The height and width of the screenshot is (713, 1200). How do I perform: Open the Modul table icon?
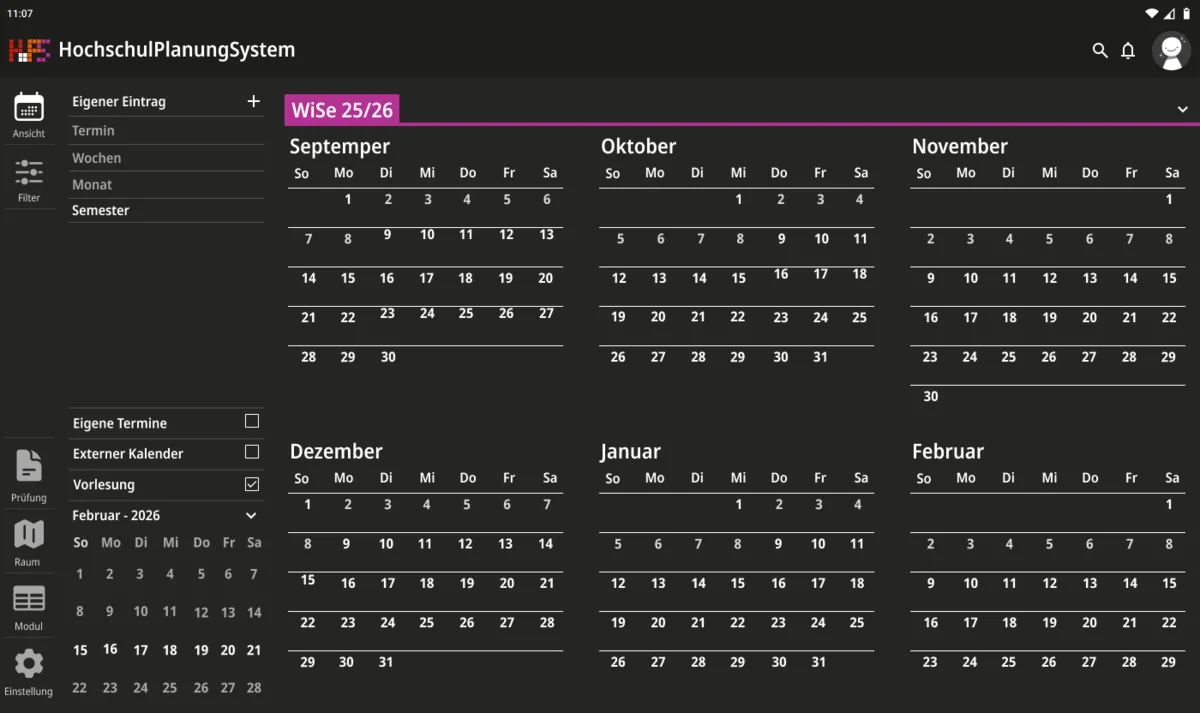[x=29, y=600]
